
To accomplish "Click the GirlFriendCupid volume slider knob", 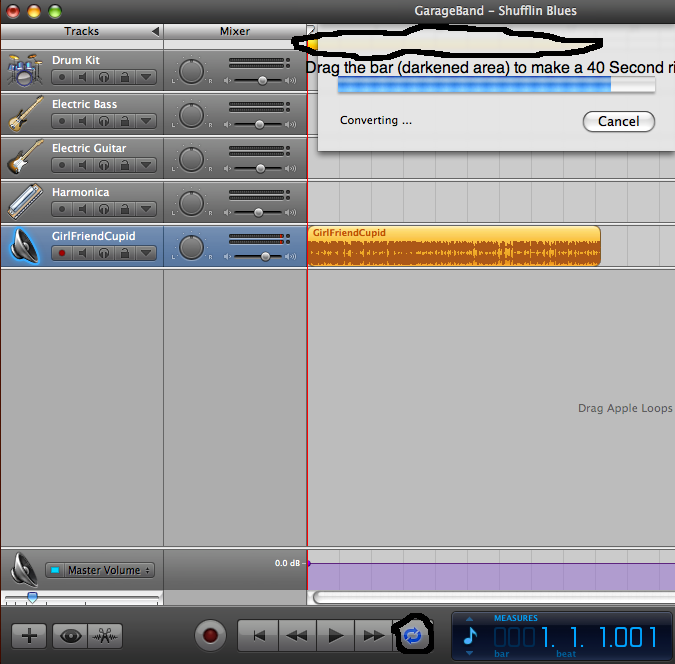I will [266, 256].
